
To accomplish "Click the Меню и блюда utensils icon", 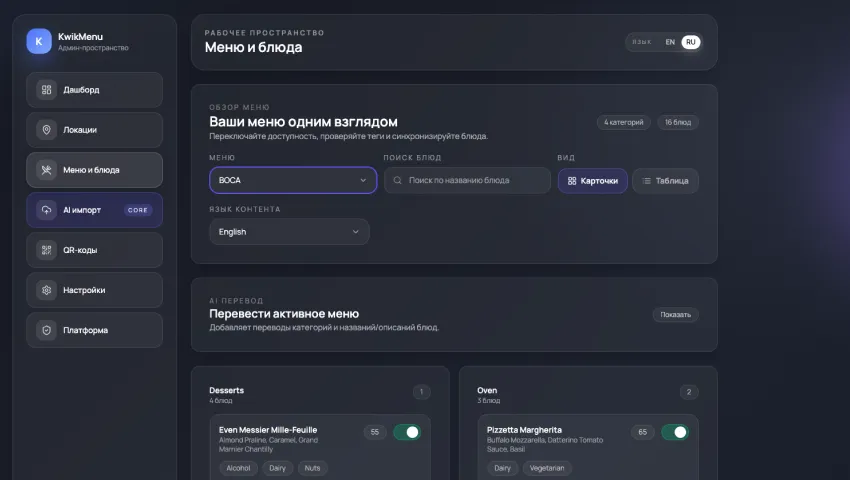I will point(47,170).
